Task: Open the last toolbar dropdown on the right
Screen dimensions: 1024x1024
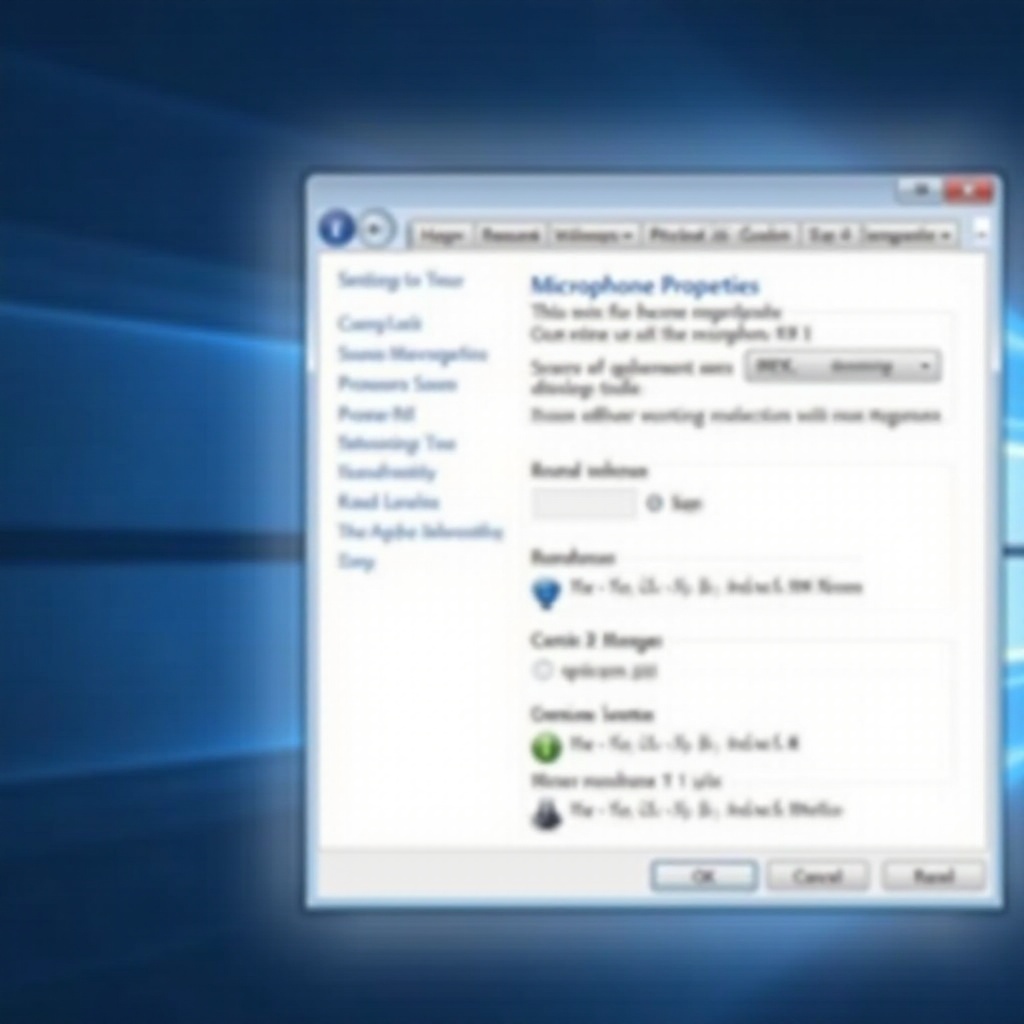Action: [910, 235]
